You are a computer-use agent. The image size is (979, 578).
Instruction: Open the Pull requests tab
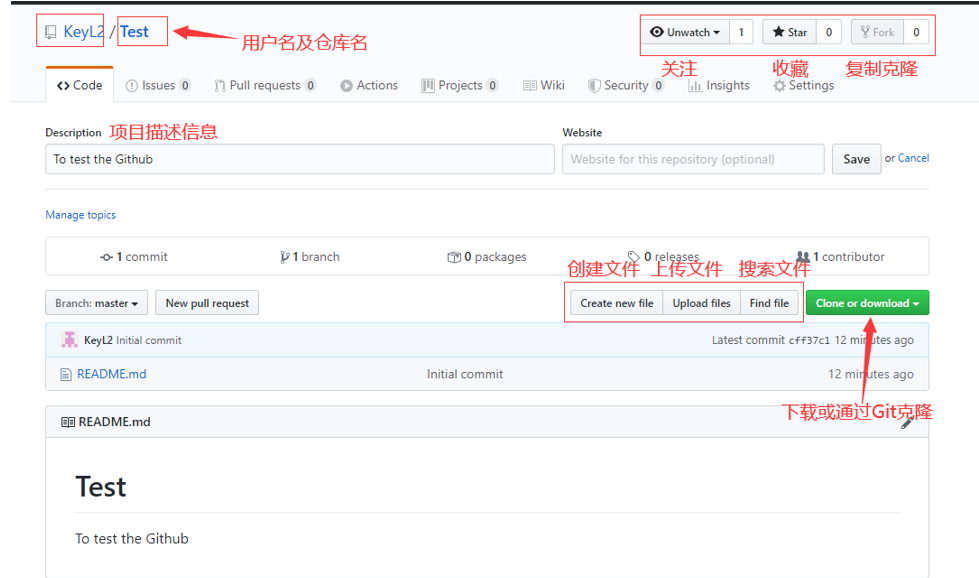265,86
